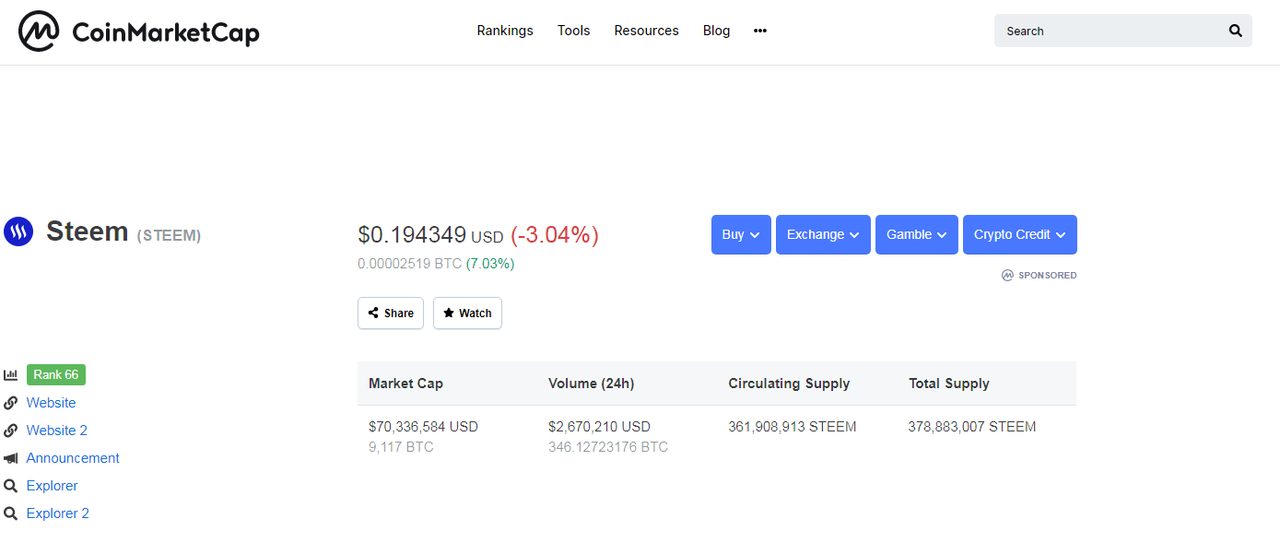1280x533 pixels.
Task: Open the Rankings menu
Action: coord(505,31)
